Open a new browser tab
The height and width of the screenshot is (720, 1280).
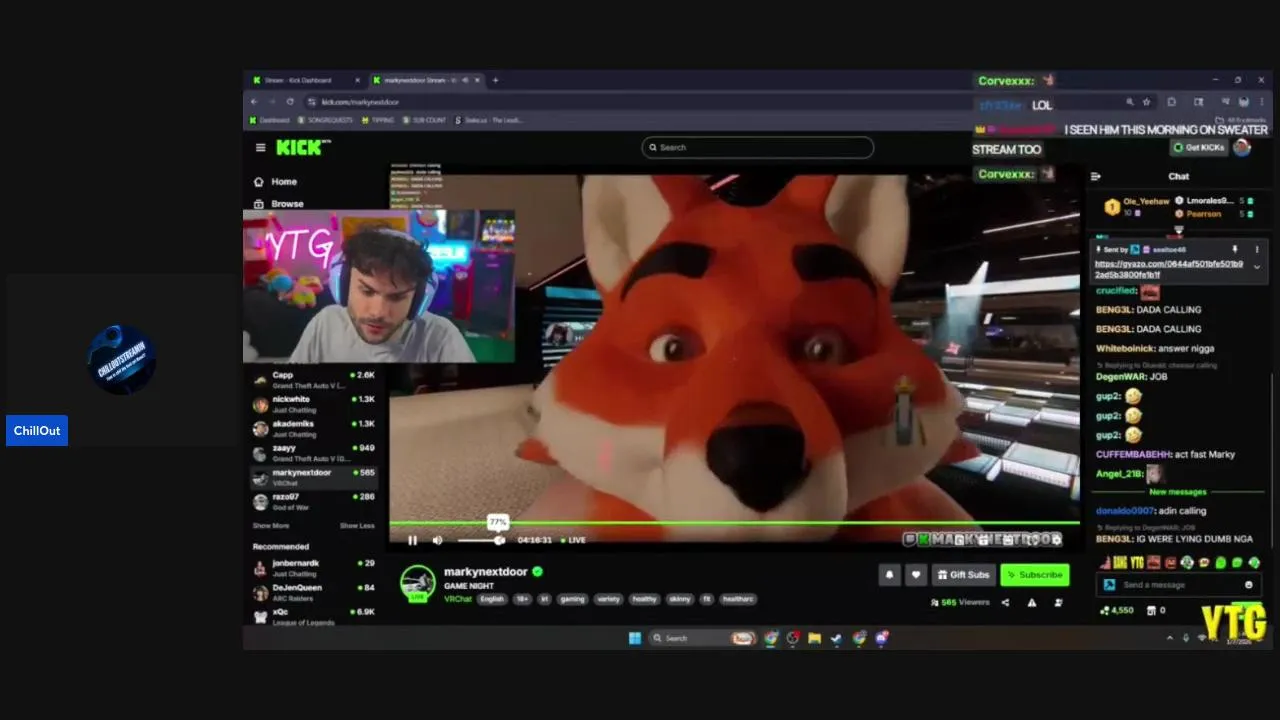(495, 80)
